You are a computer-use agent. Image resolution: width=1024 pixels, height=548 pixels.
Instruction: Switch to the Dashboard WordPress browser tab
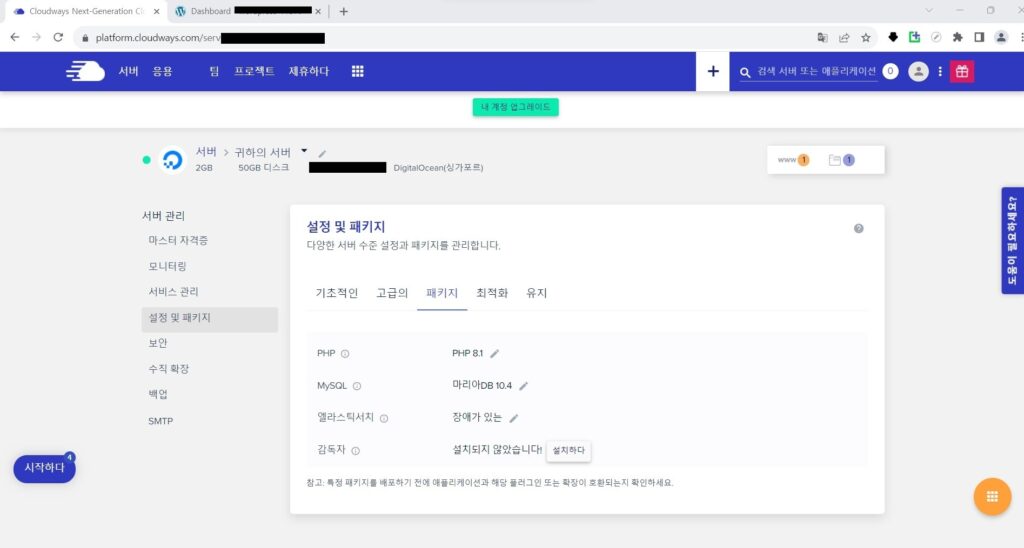(247, 11)
